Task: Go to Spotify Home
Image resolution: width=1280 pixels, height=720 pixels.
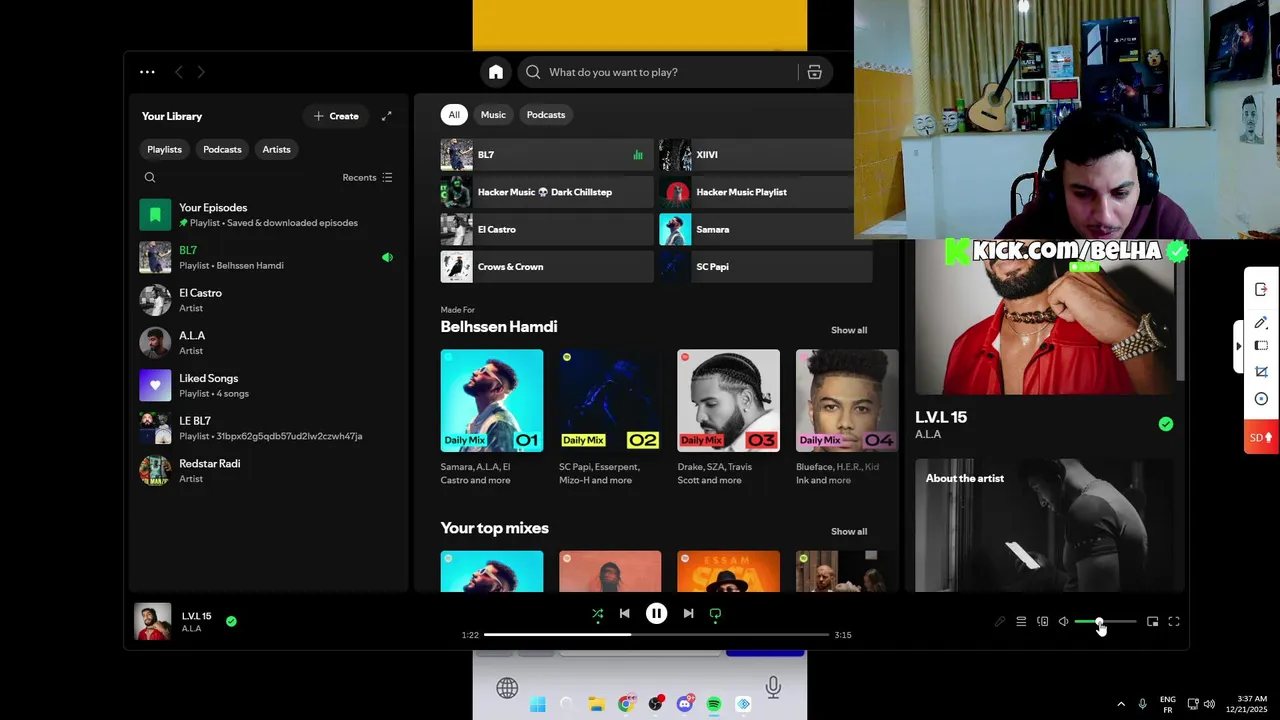Action: [496, 72]
